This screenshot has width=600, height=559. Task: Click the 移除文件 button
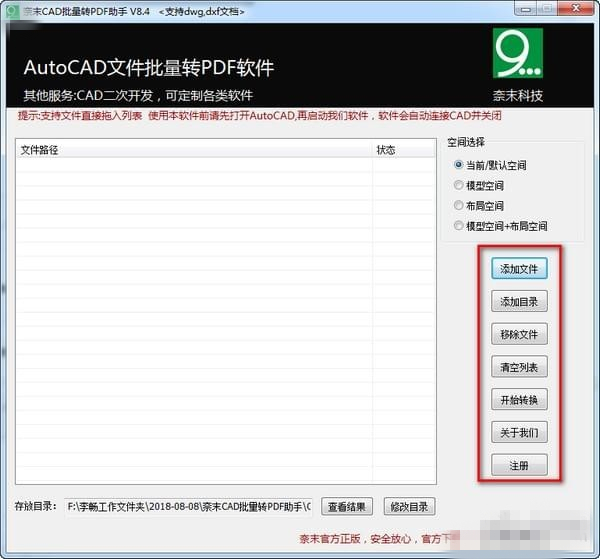[x=519, y=334]
